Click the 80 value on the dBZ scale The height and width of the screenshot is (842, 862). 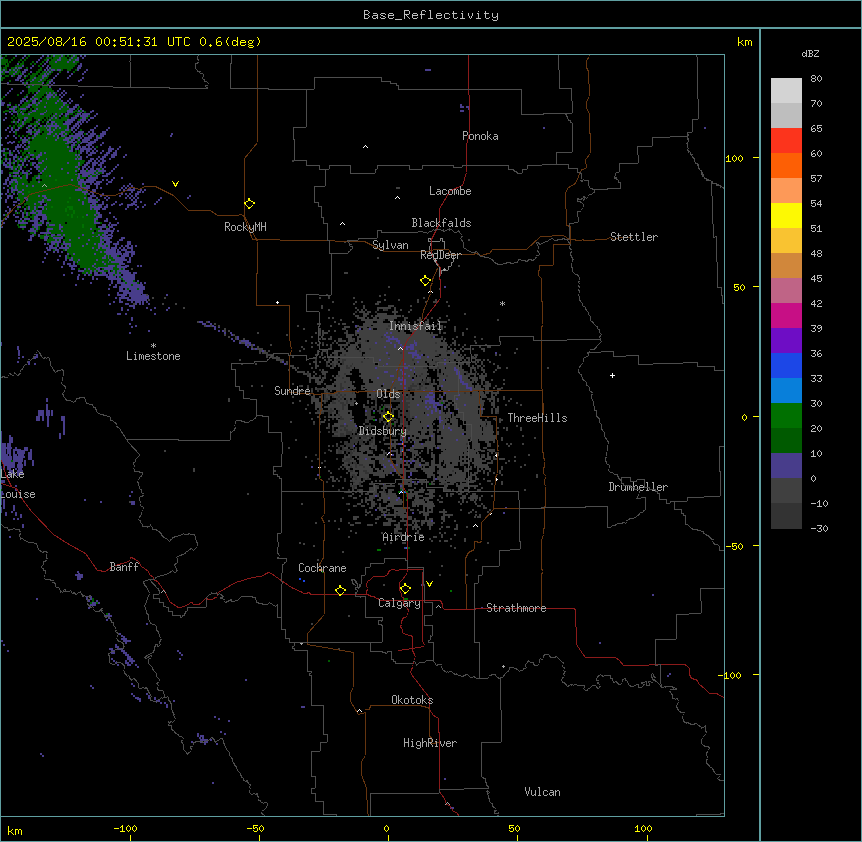(x=816, y=79)
